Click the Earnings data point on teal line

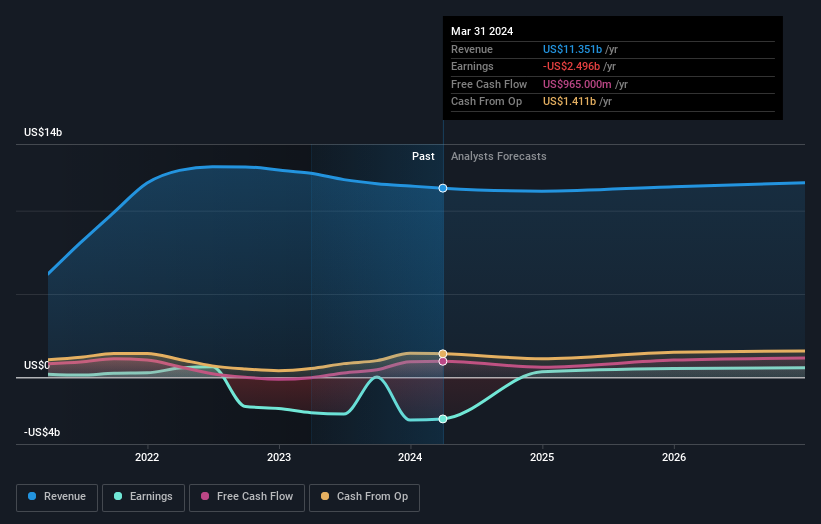coord(443,419)
